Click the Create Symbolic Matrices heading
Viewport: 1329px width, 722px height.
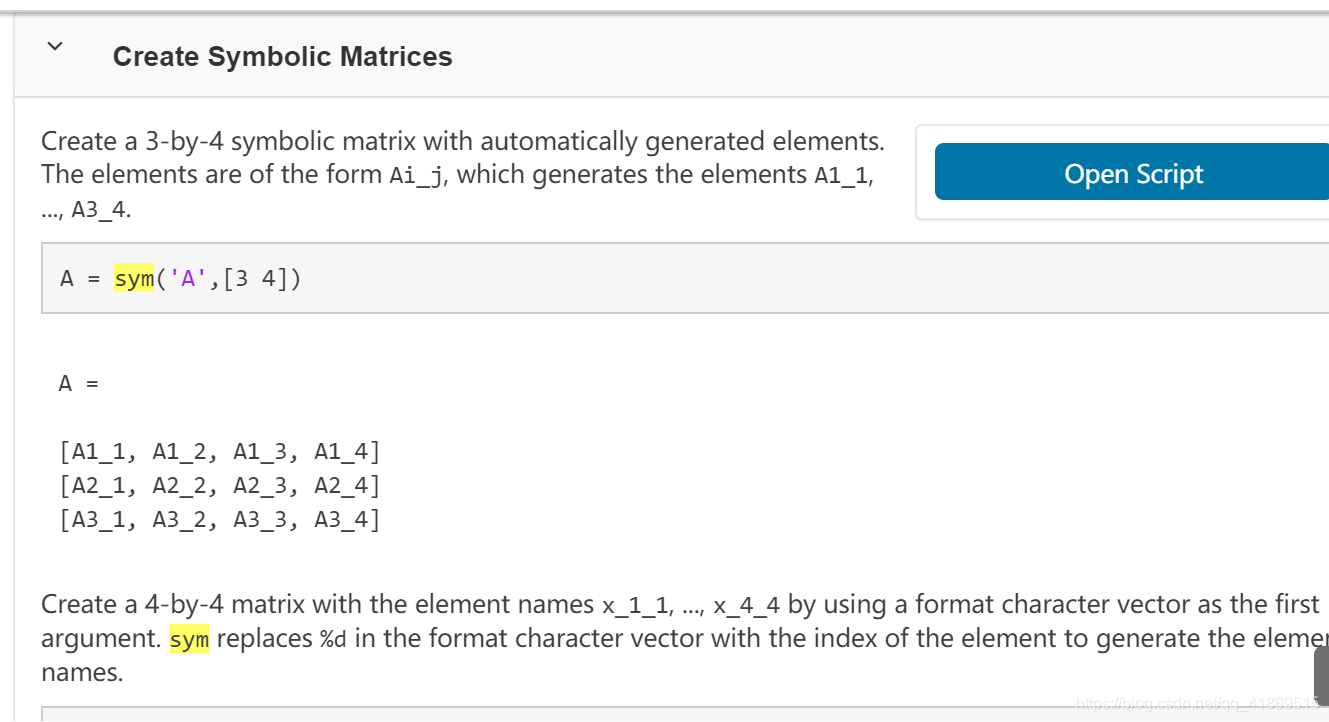click(x=282, y=57)
